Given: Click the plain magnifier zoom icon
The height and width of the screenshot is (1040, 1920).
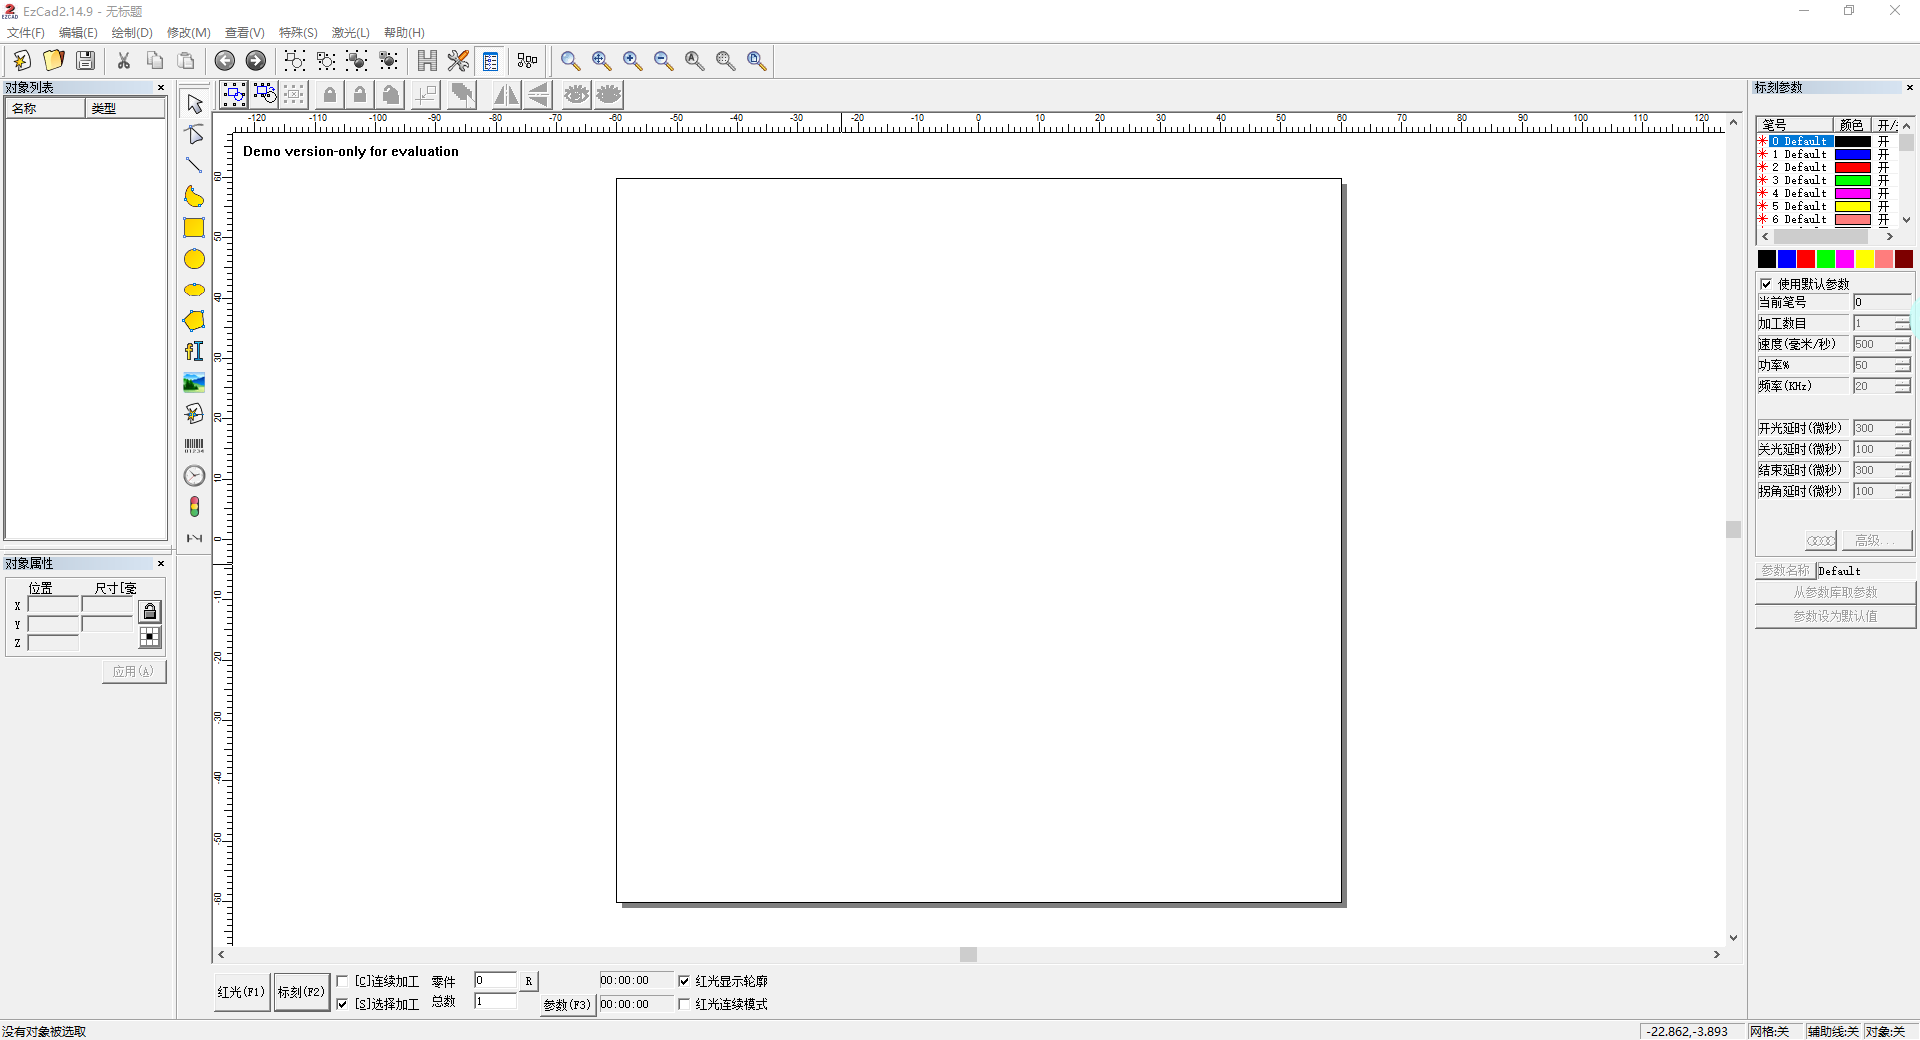Looking at the screenshot, I should click(570, 61).
